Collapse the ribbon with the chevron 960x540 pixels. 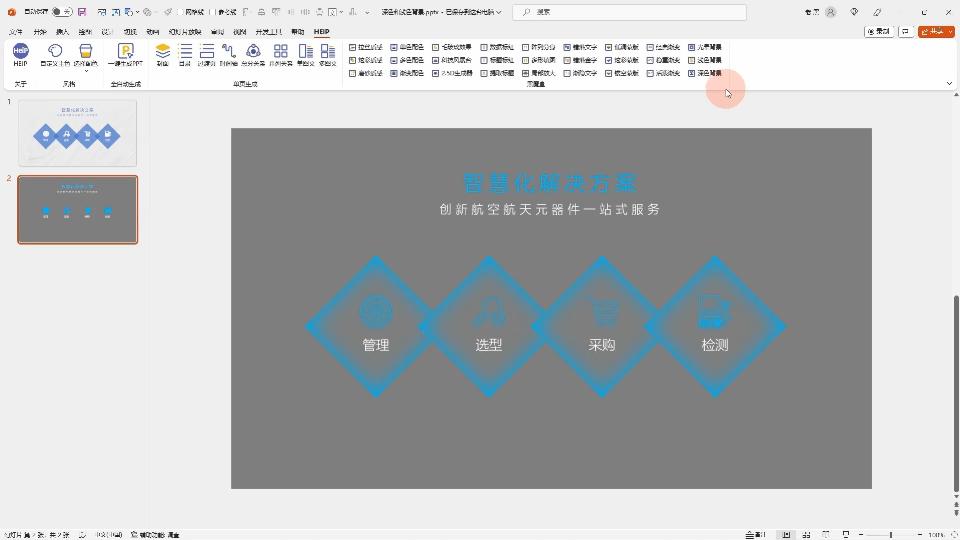[949, 83]
